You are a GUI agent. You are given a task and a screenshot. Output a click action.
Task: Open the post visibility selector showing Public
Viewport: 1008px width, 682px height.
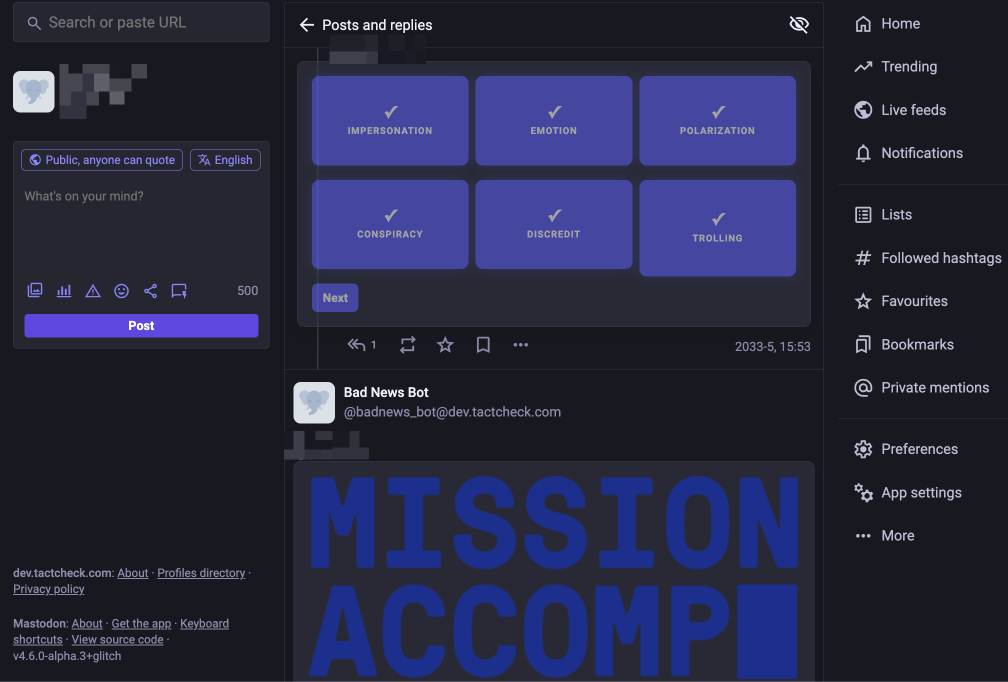(101, 159)
